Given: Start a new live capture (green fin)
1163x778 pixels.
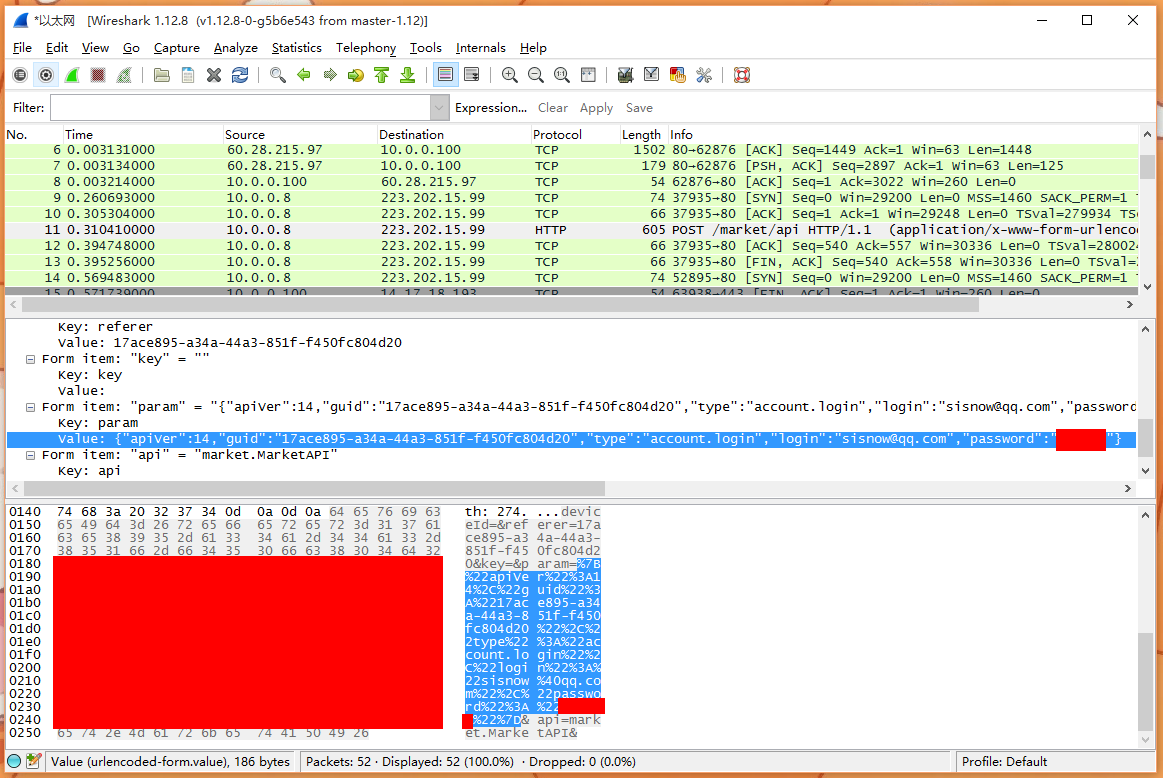Looking at the screenshot, I should click(72, 75).
